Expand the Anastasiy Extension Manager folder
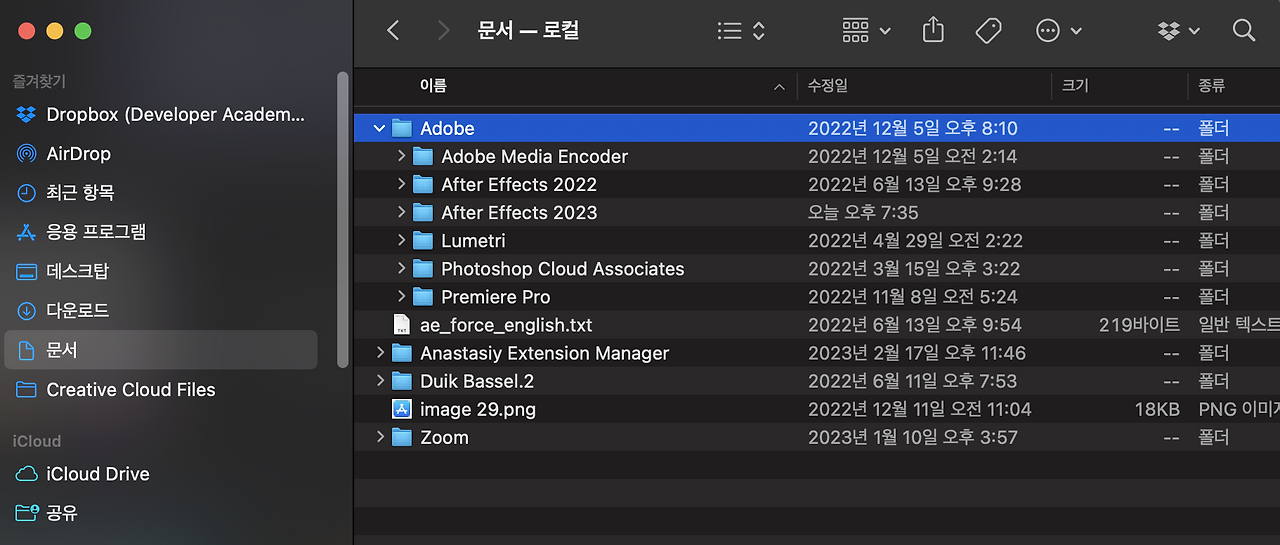 [x=380, y=353]
